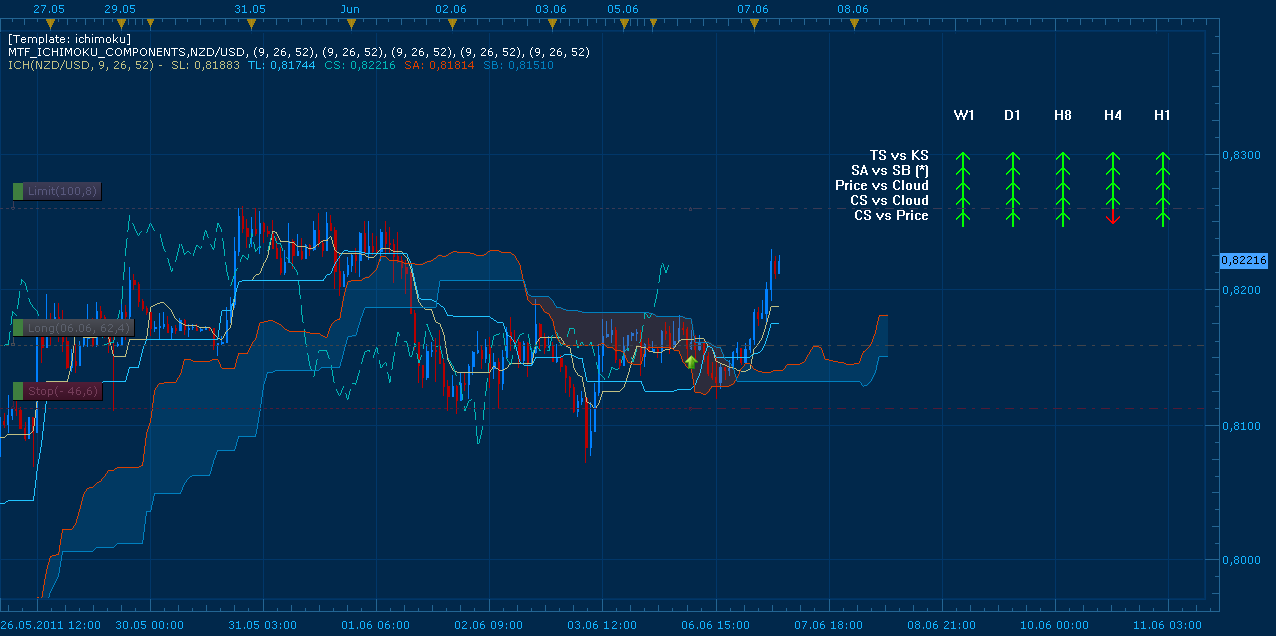Click the D1 CS vs Price up arrow
1276x636 pixels.
coord(1012,217)
